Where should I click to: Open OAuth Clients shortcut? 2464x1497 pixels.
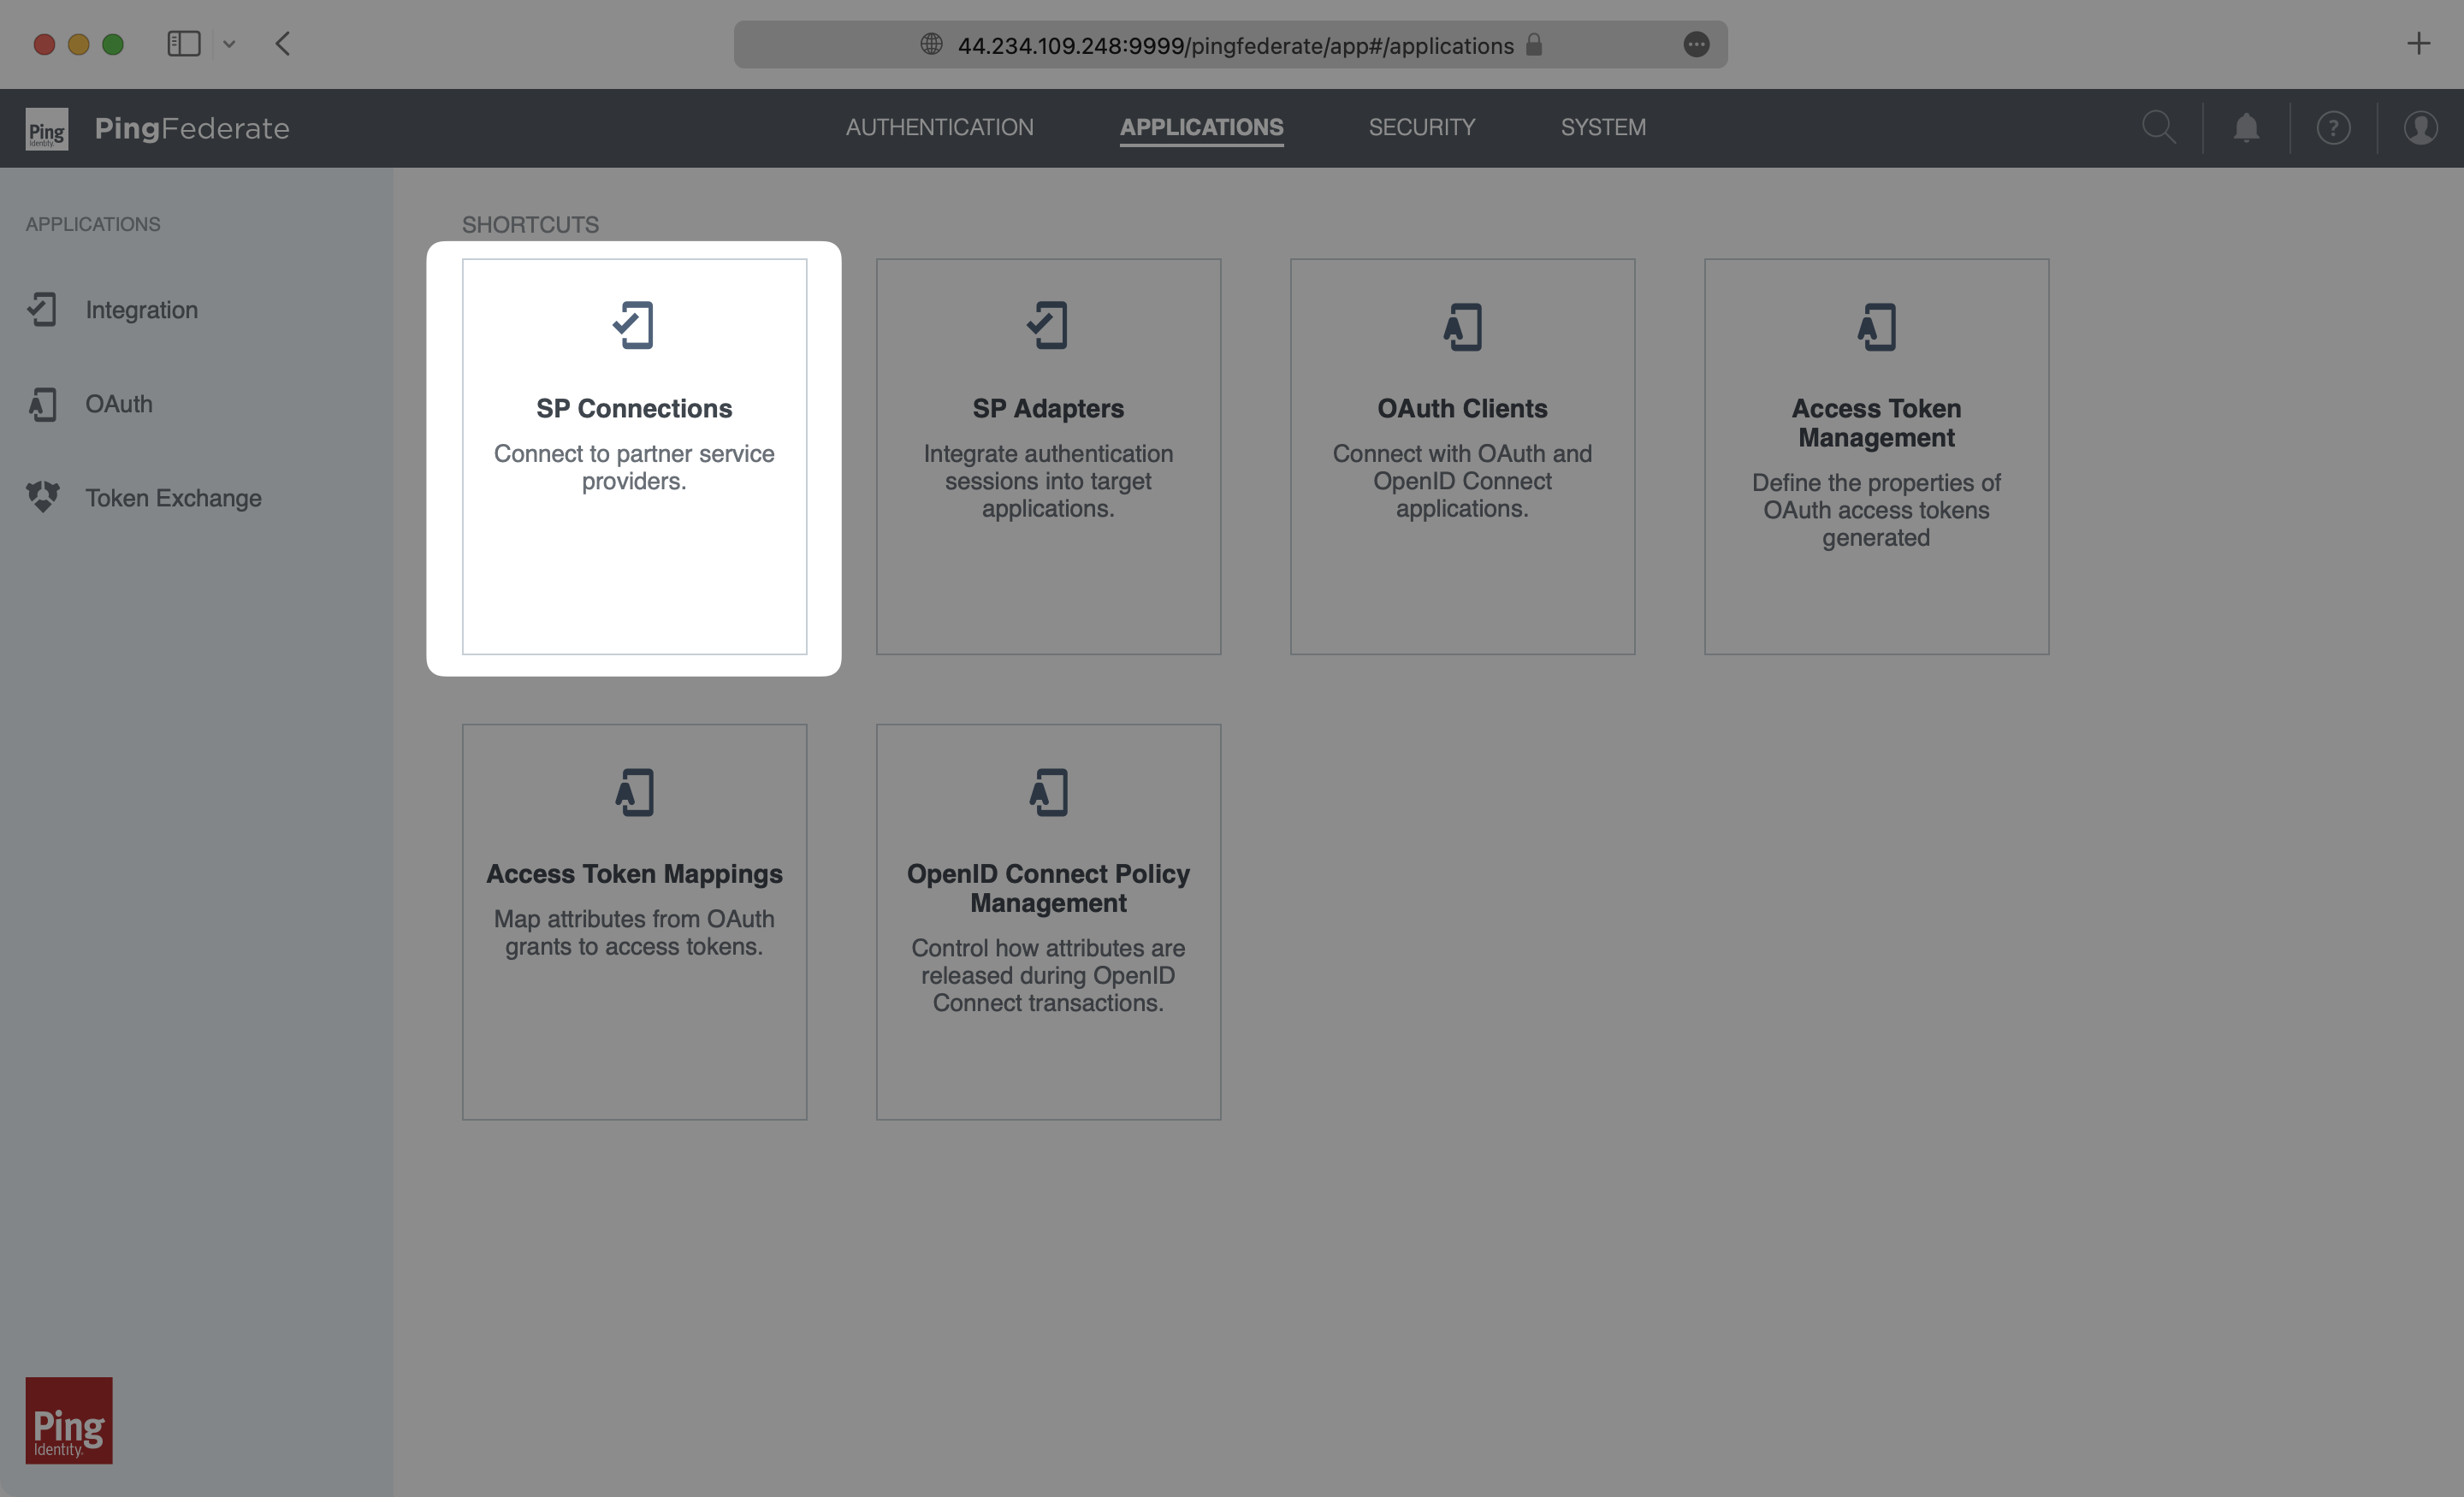click(1462, 456)
